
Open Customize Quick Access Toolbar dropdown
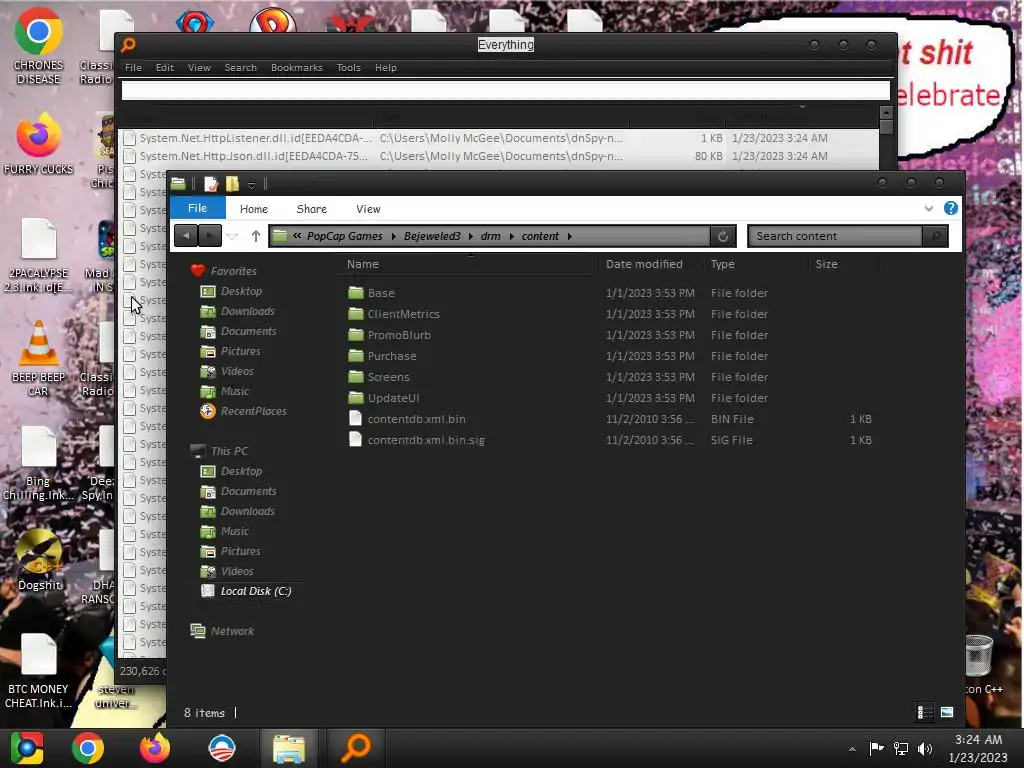[251, 185]
